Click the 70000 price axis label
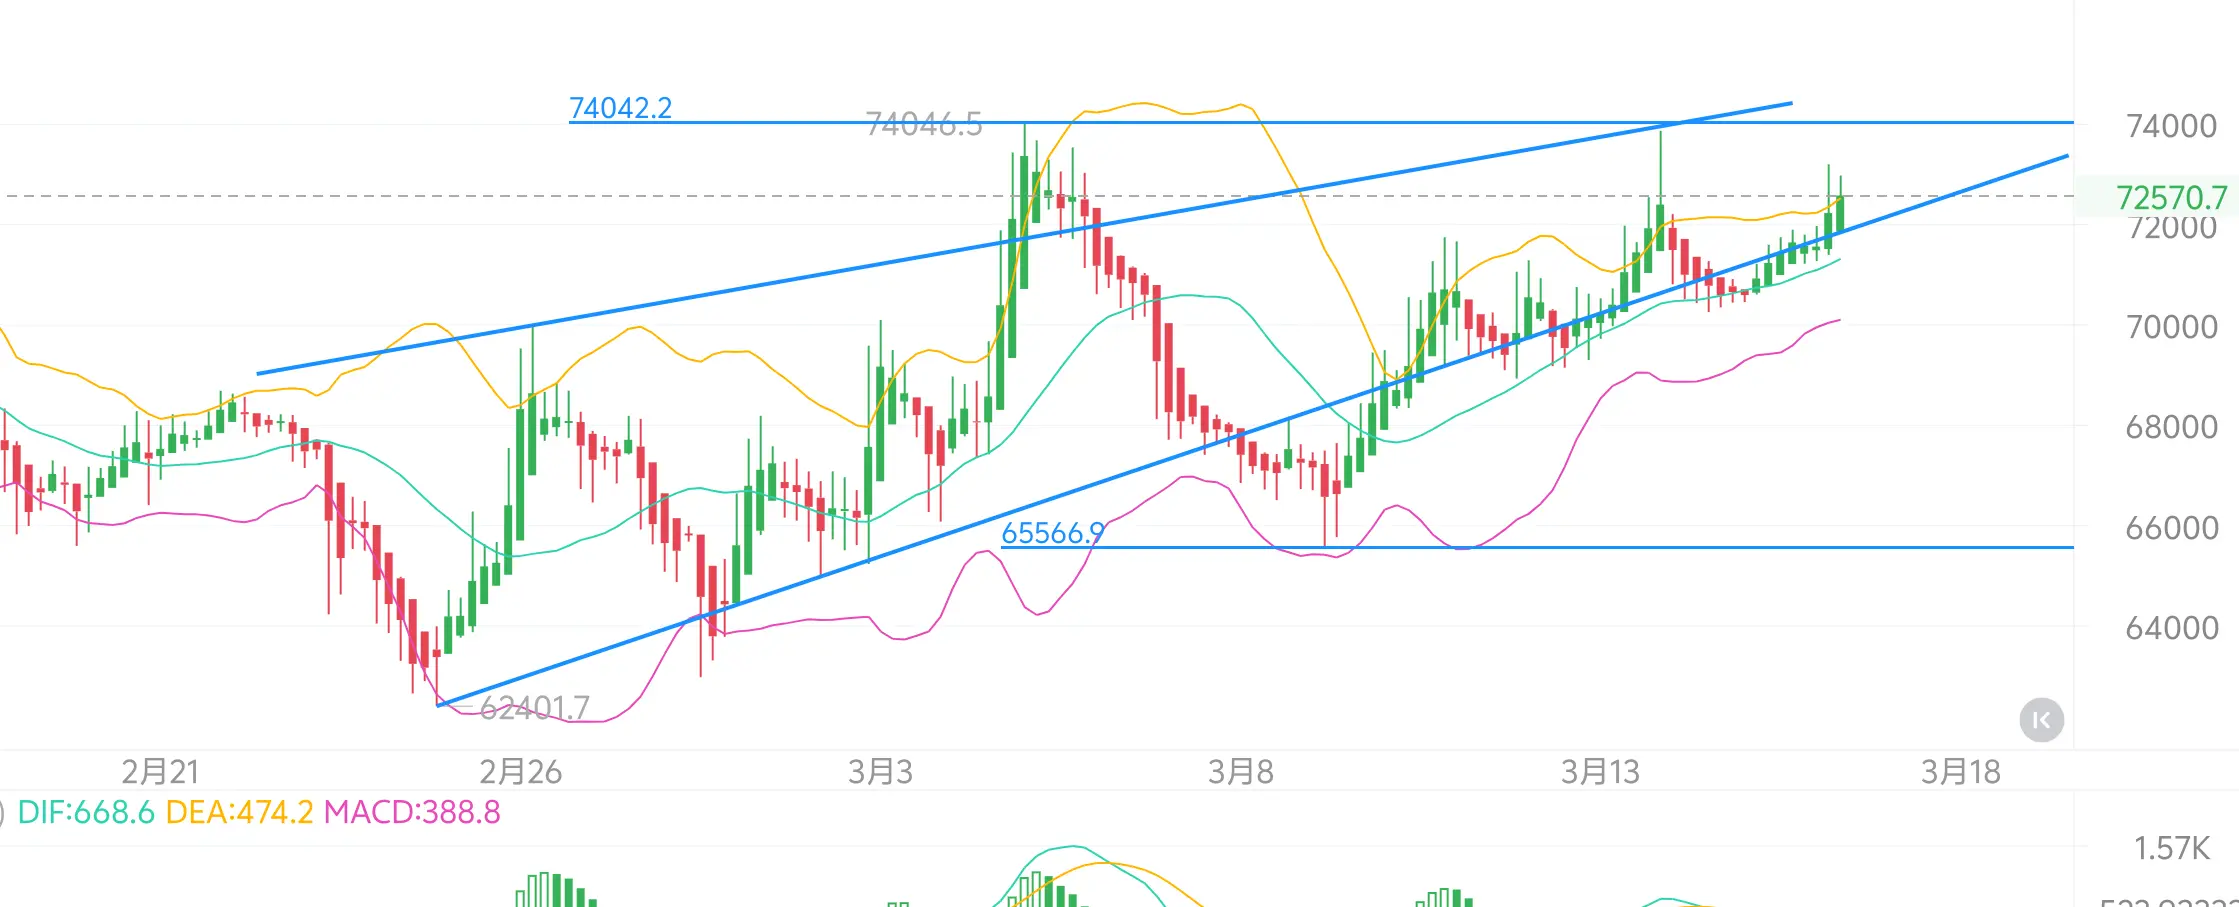Screen dimensions: 2239x907 (2171, 327)
